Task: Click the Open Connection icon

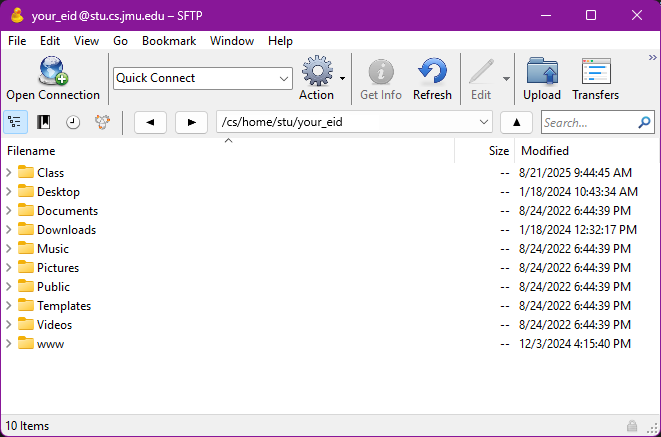Action: [x=52, y=72]
